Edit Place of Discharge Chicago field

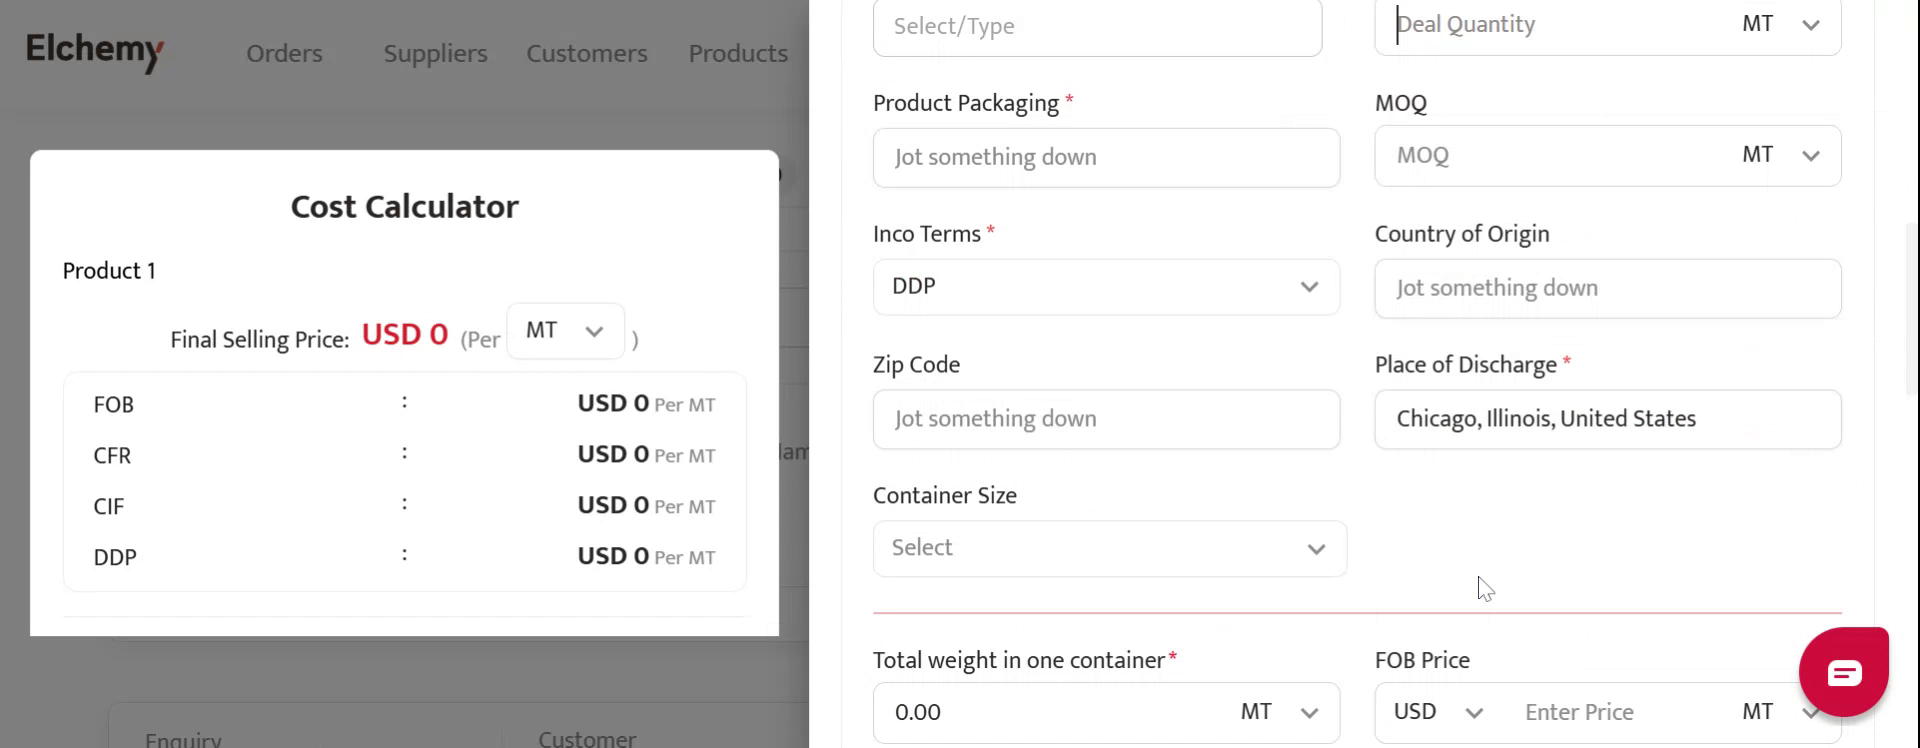coord(1607,419)
